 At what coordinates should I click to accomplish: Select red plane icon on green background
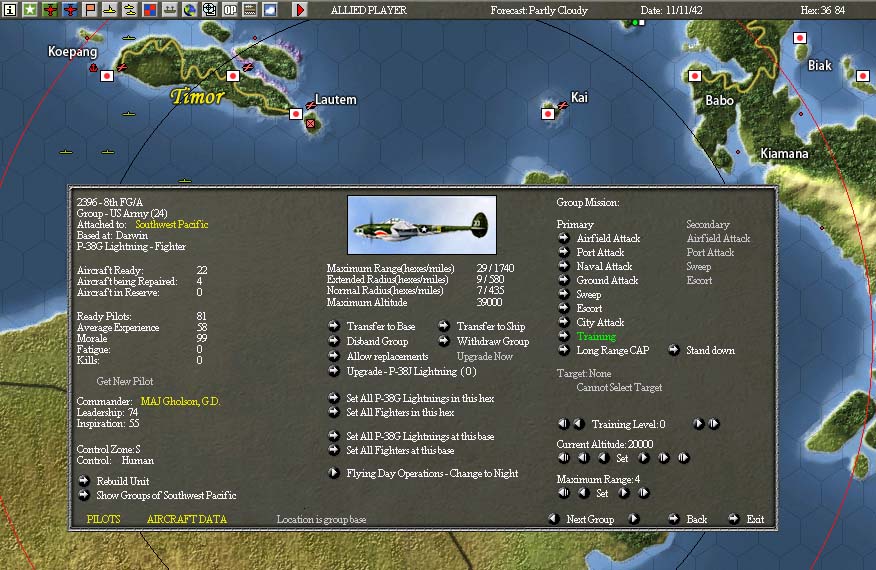[50, 10]
